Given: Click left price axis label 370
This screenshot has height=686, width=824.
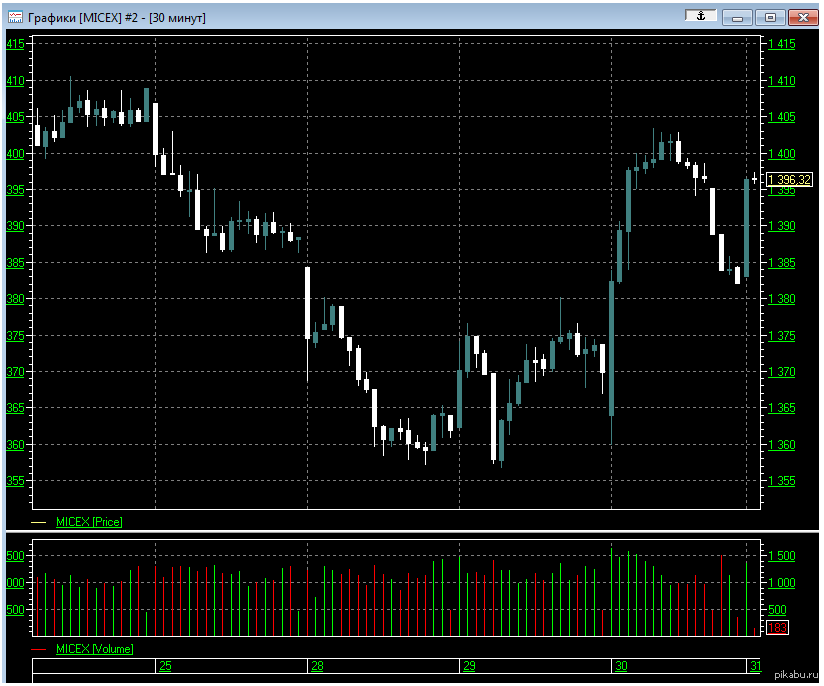Looking at the screenshot, I should click(15, 372).
